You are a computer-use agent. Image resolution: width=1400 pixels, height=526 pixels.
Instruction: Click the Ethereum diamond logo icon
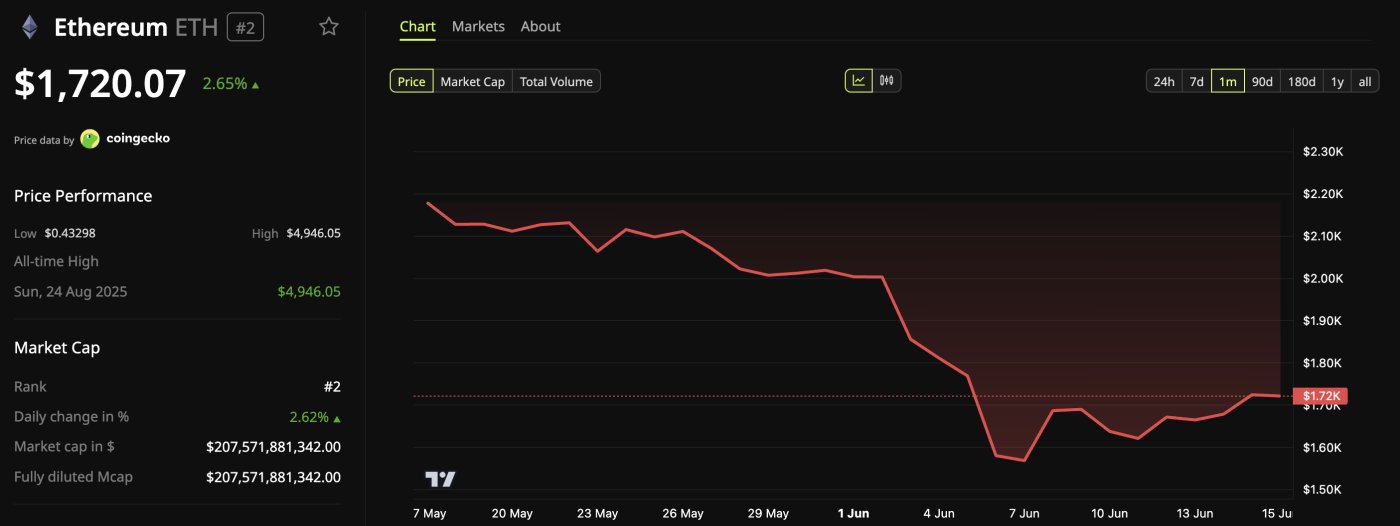click(x=30, y=27)
